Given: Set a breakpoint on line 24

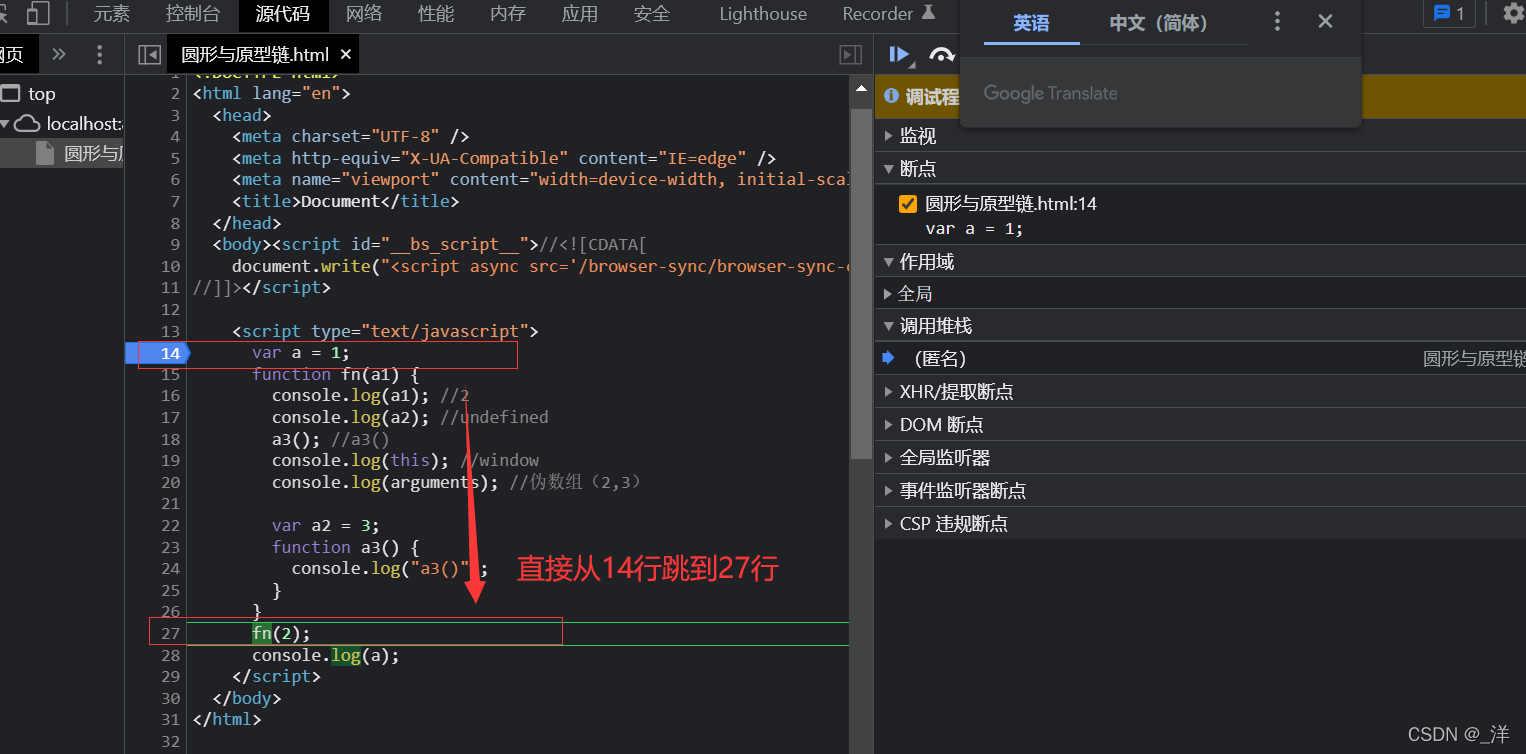Looking at the screenshot, I should [x=169, y=568].
